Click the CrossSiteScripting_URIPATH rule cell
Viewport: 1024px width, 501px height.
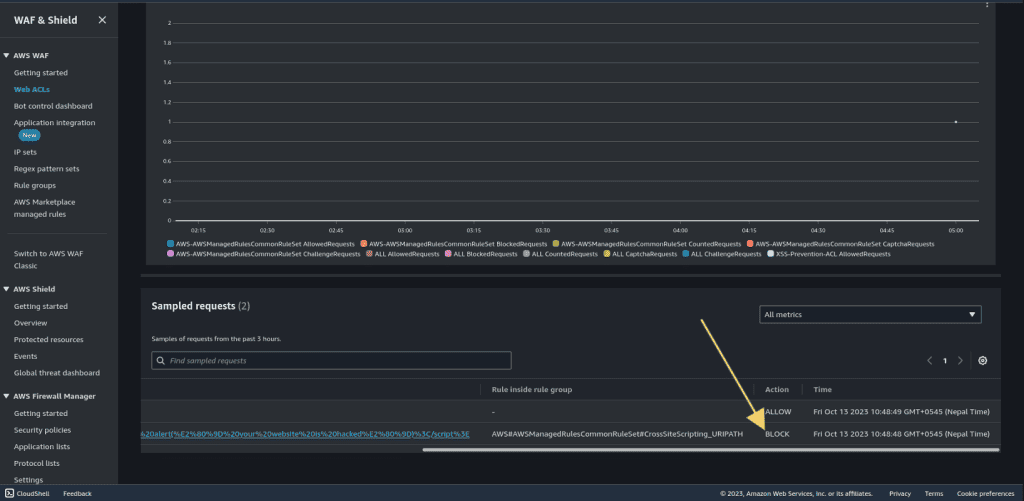click(x=617, y=434)
